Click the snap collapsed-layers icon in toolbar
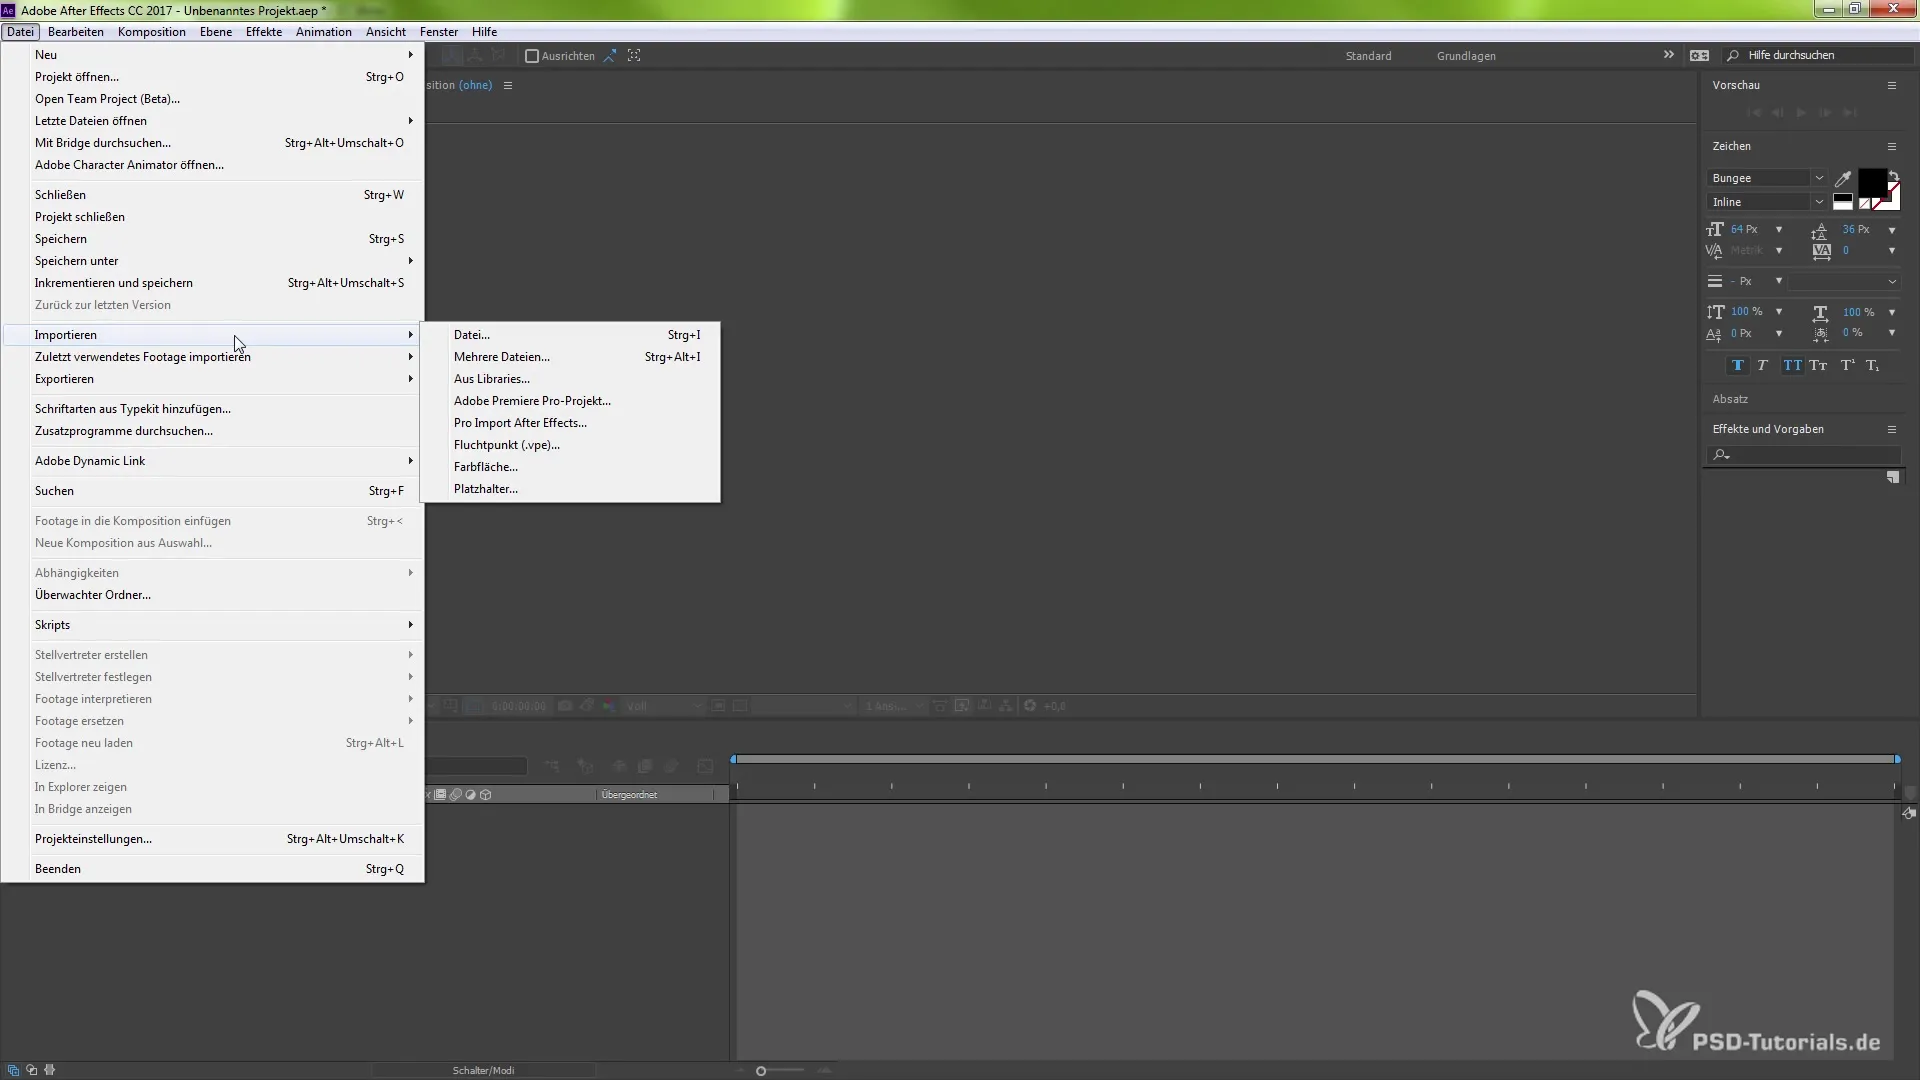This screenshot has height=1080, width=1920. point(634,56)
